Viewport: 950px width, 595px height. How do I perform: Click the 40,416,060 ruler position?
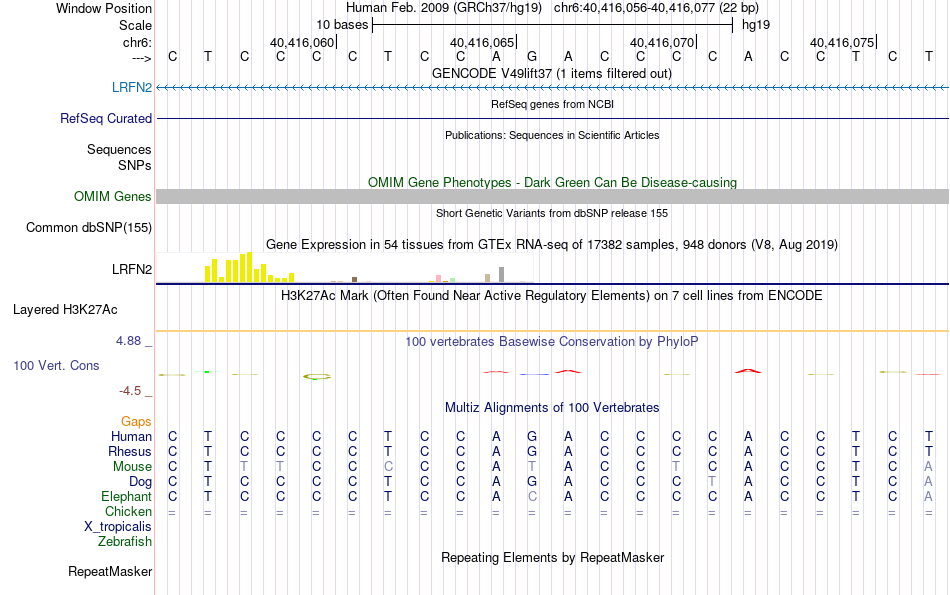(302, 42)
